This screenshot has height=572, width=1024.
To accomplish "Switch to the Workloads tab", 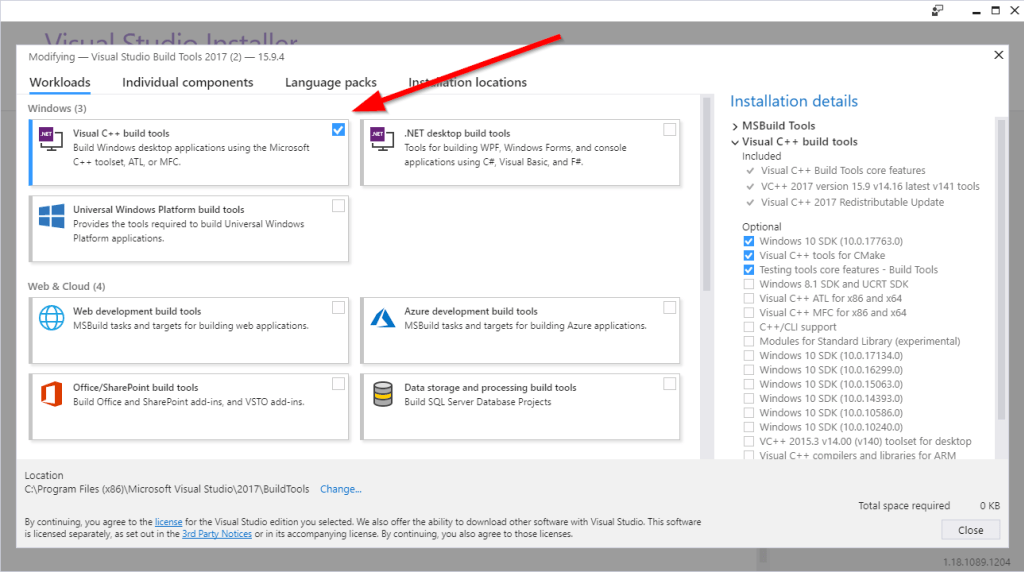I will [x=60, y=82].
